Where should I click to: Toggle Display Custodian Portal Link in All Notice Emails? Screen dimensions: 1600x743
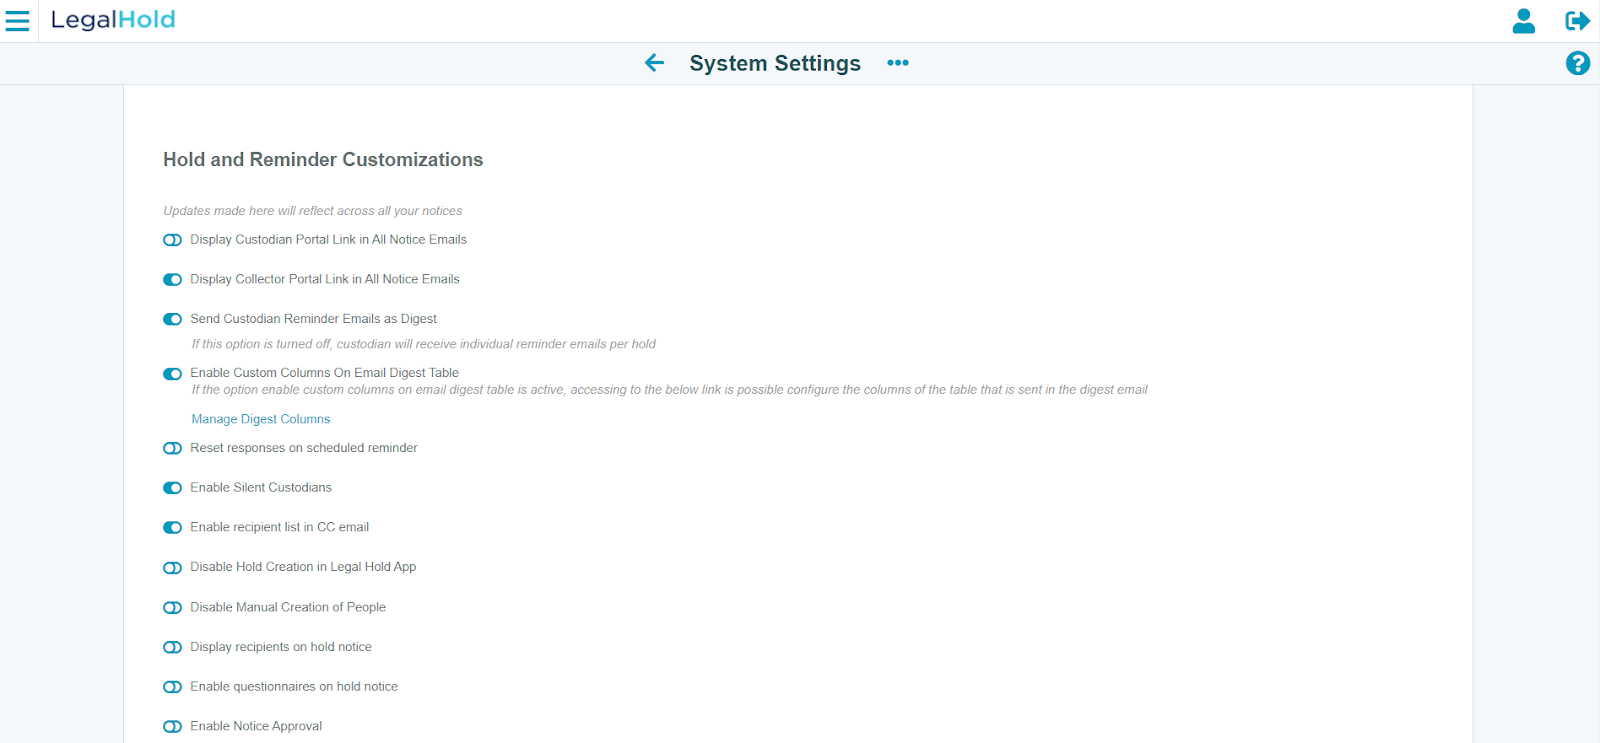pyautogui.click(x=173, y=240)
